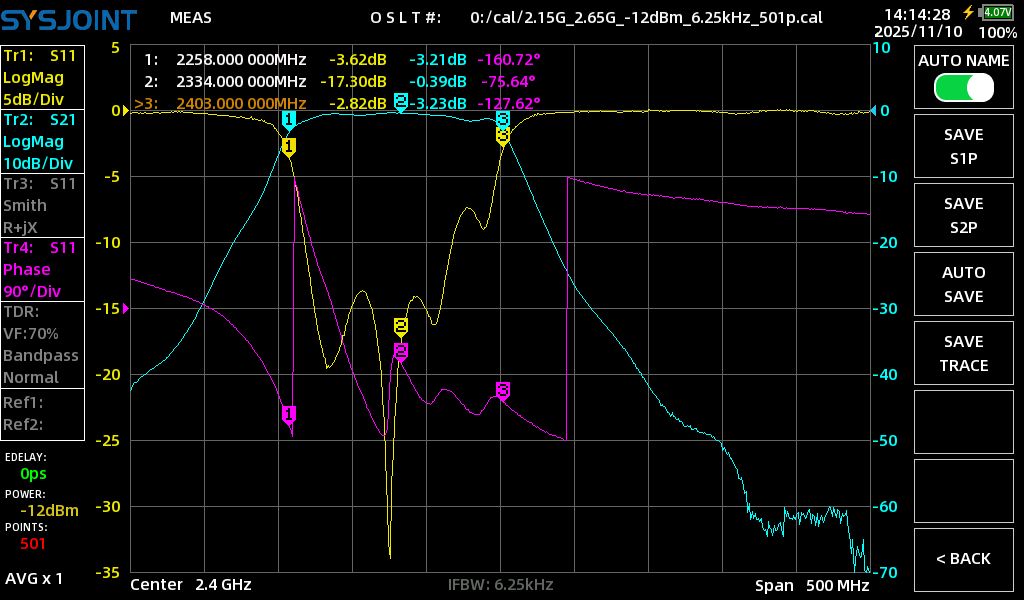The height and width of the screenshot is (600, 1024).
Task: Click cyan marker 3 on S21 trace
Action: coord(503,120)
